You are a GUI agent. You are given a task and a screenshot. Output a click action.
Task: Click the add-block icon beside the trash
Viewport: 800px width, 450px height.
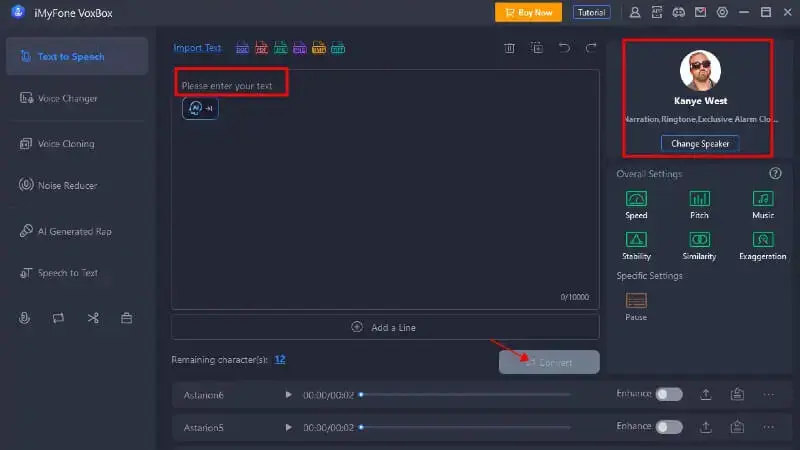[x=537, y=48]
